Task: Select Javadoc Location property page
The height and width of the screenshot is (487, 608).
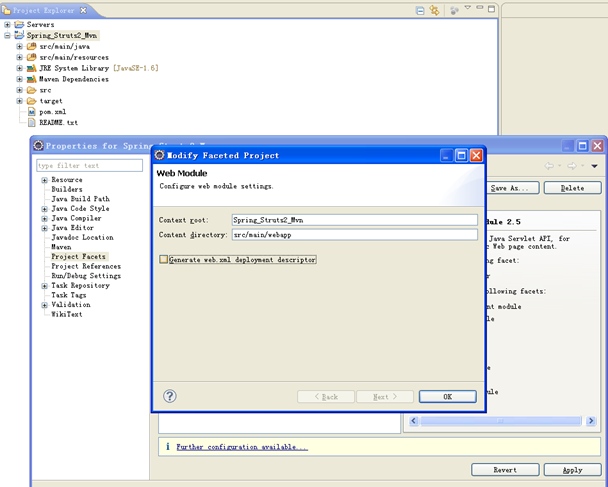Action: [x=83, y=237]
